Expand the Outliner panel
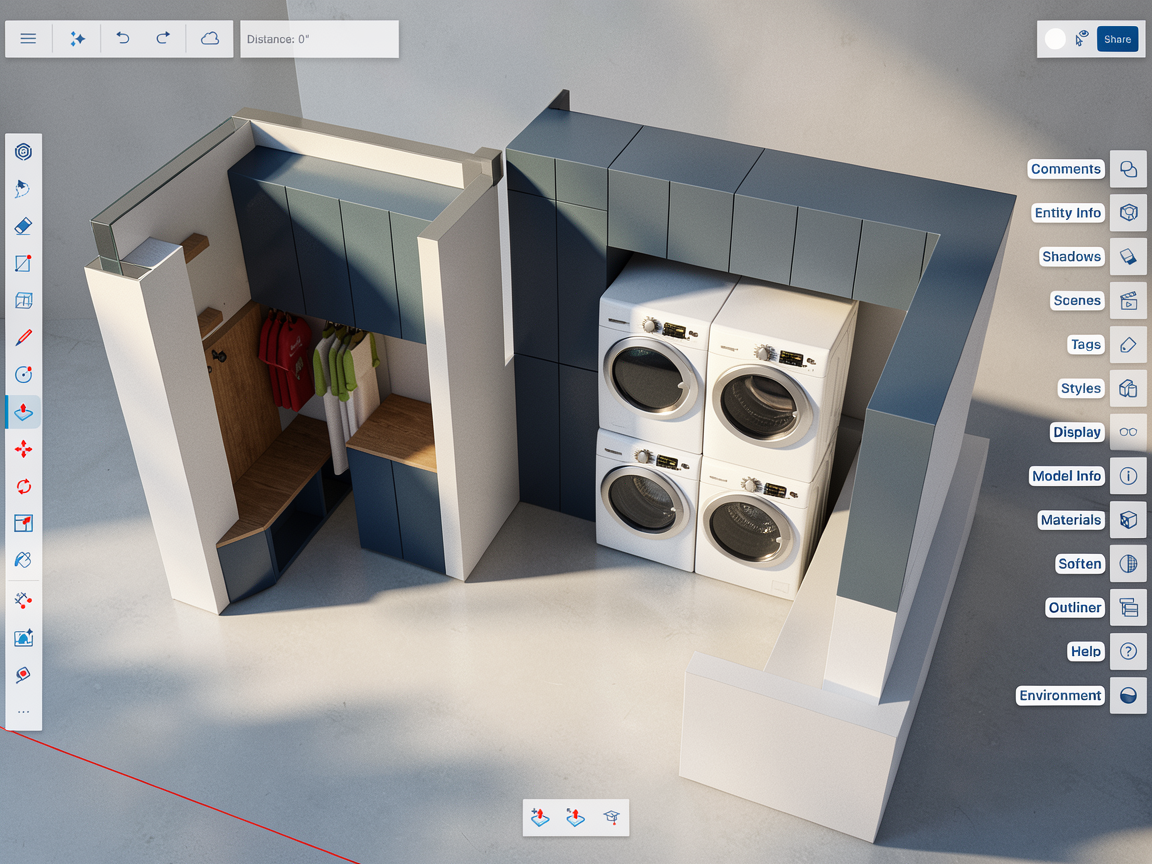Screen dimensions: 1152x864 tap(1128, 607)
